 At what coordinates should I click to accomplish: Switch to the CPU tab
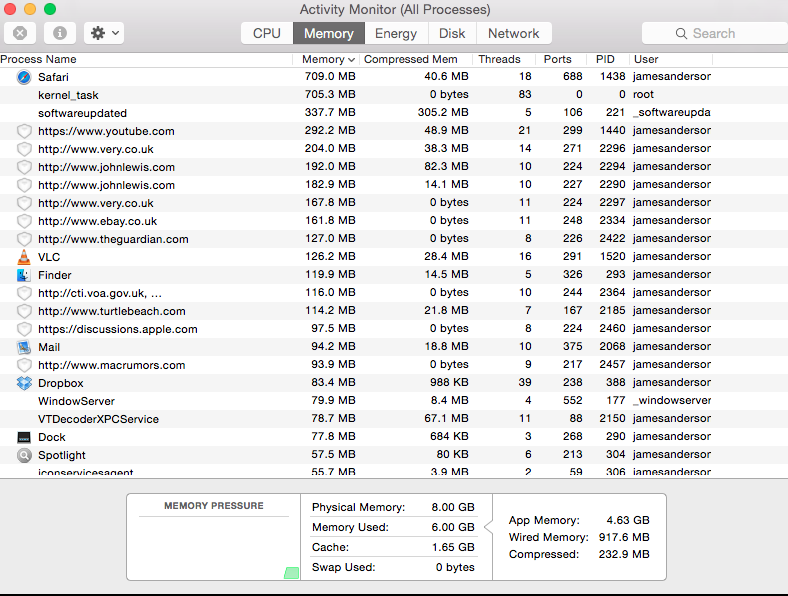[x=267, y=33]
